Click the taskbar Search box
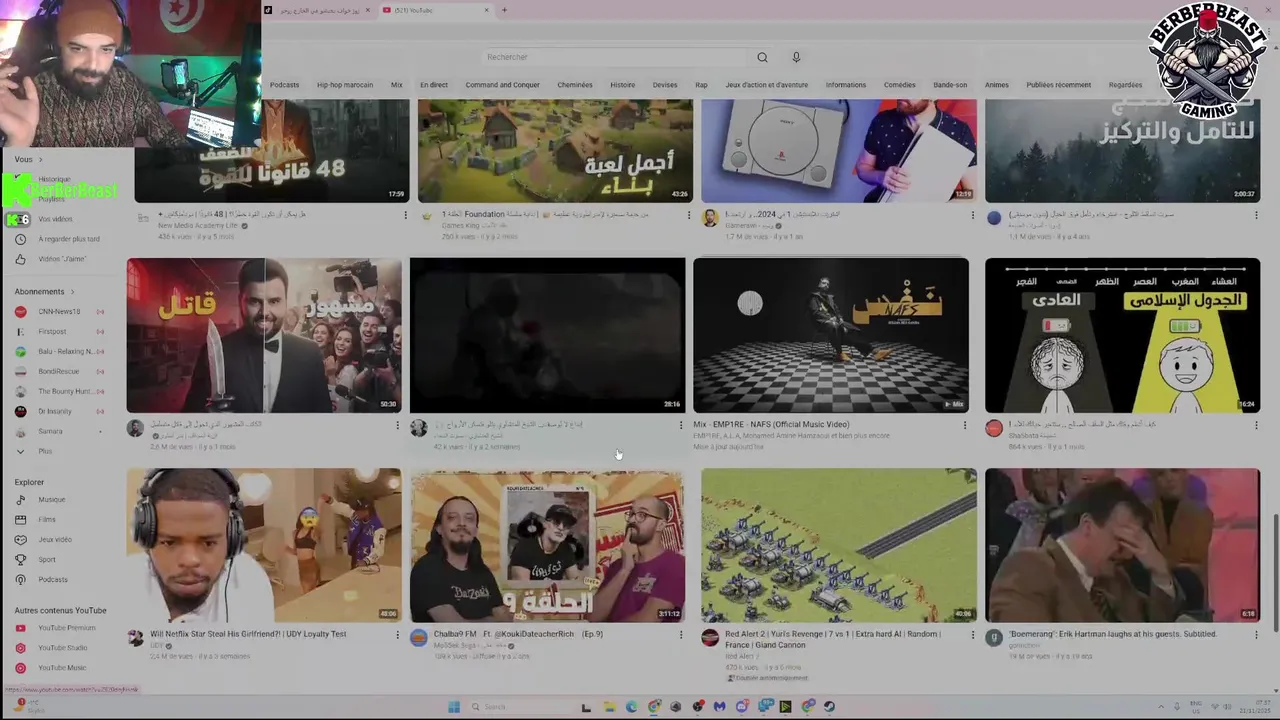This screenshot has height=720, width=1280. pos(520,707)
